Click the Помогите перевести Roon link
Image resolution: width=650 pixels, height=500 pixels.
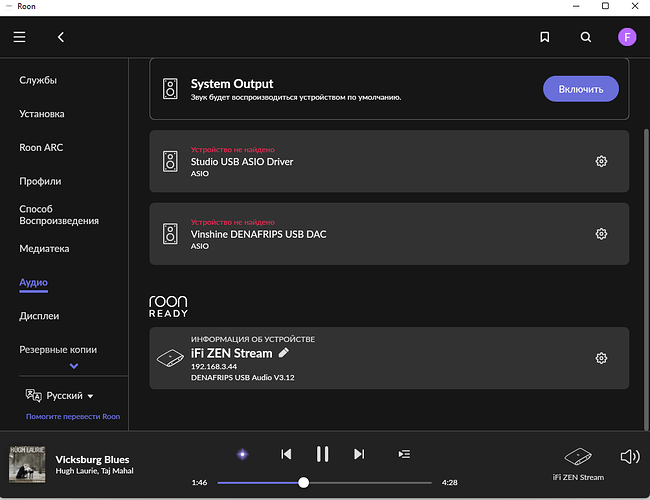[x=73, y=416]
